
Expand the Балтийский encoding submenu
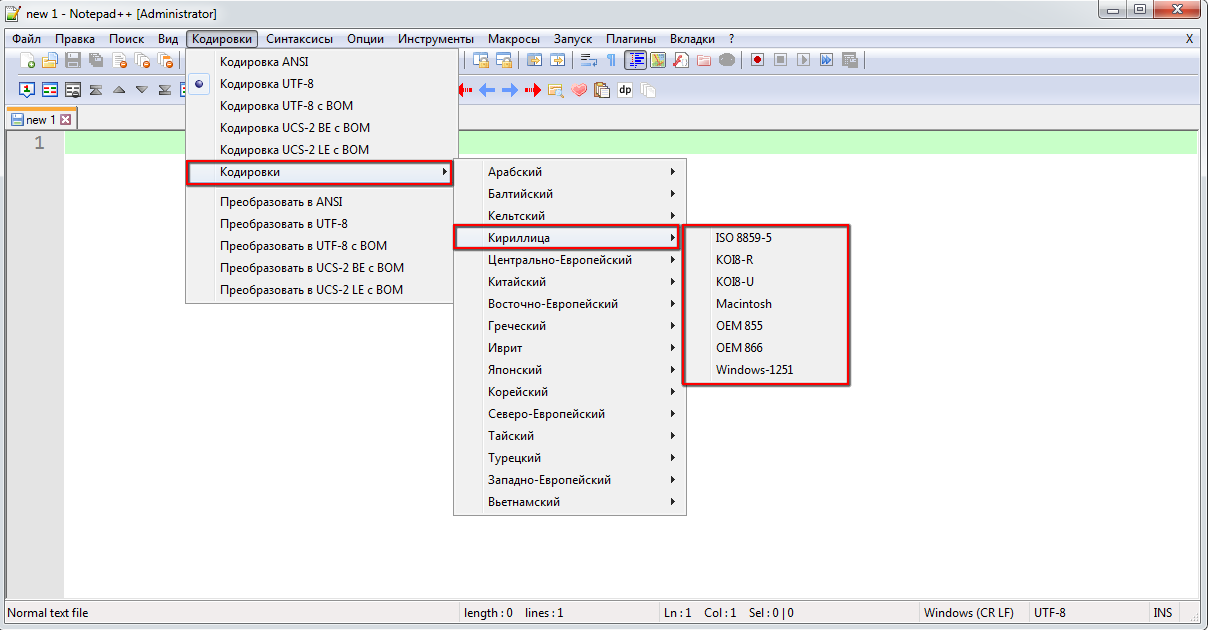tap(570, 194)
